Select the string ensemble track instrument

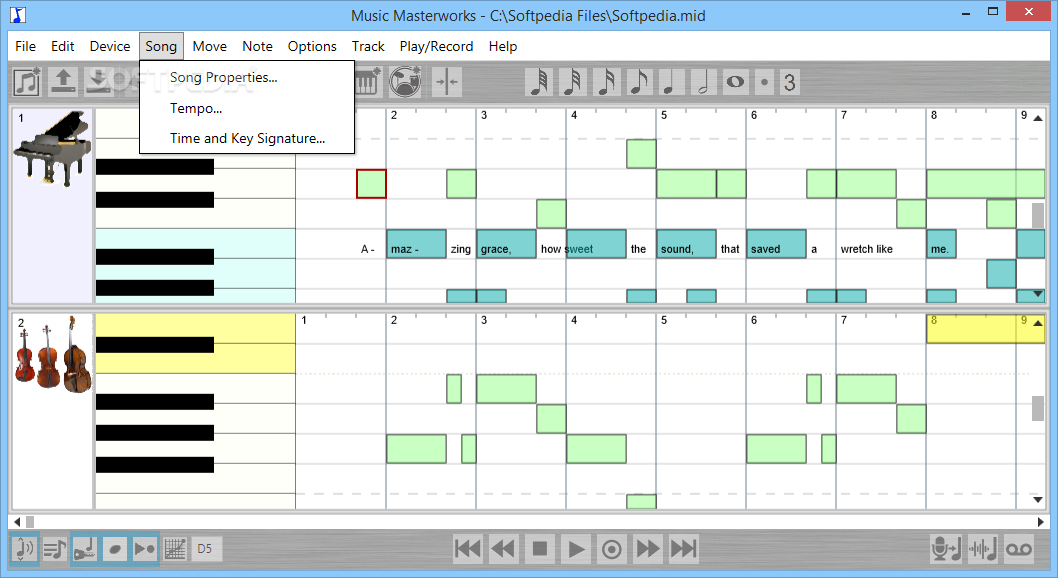[54, 355]
